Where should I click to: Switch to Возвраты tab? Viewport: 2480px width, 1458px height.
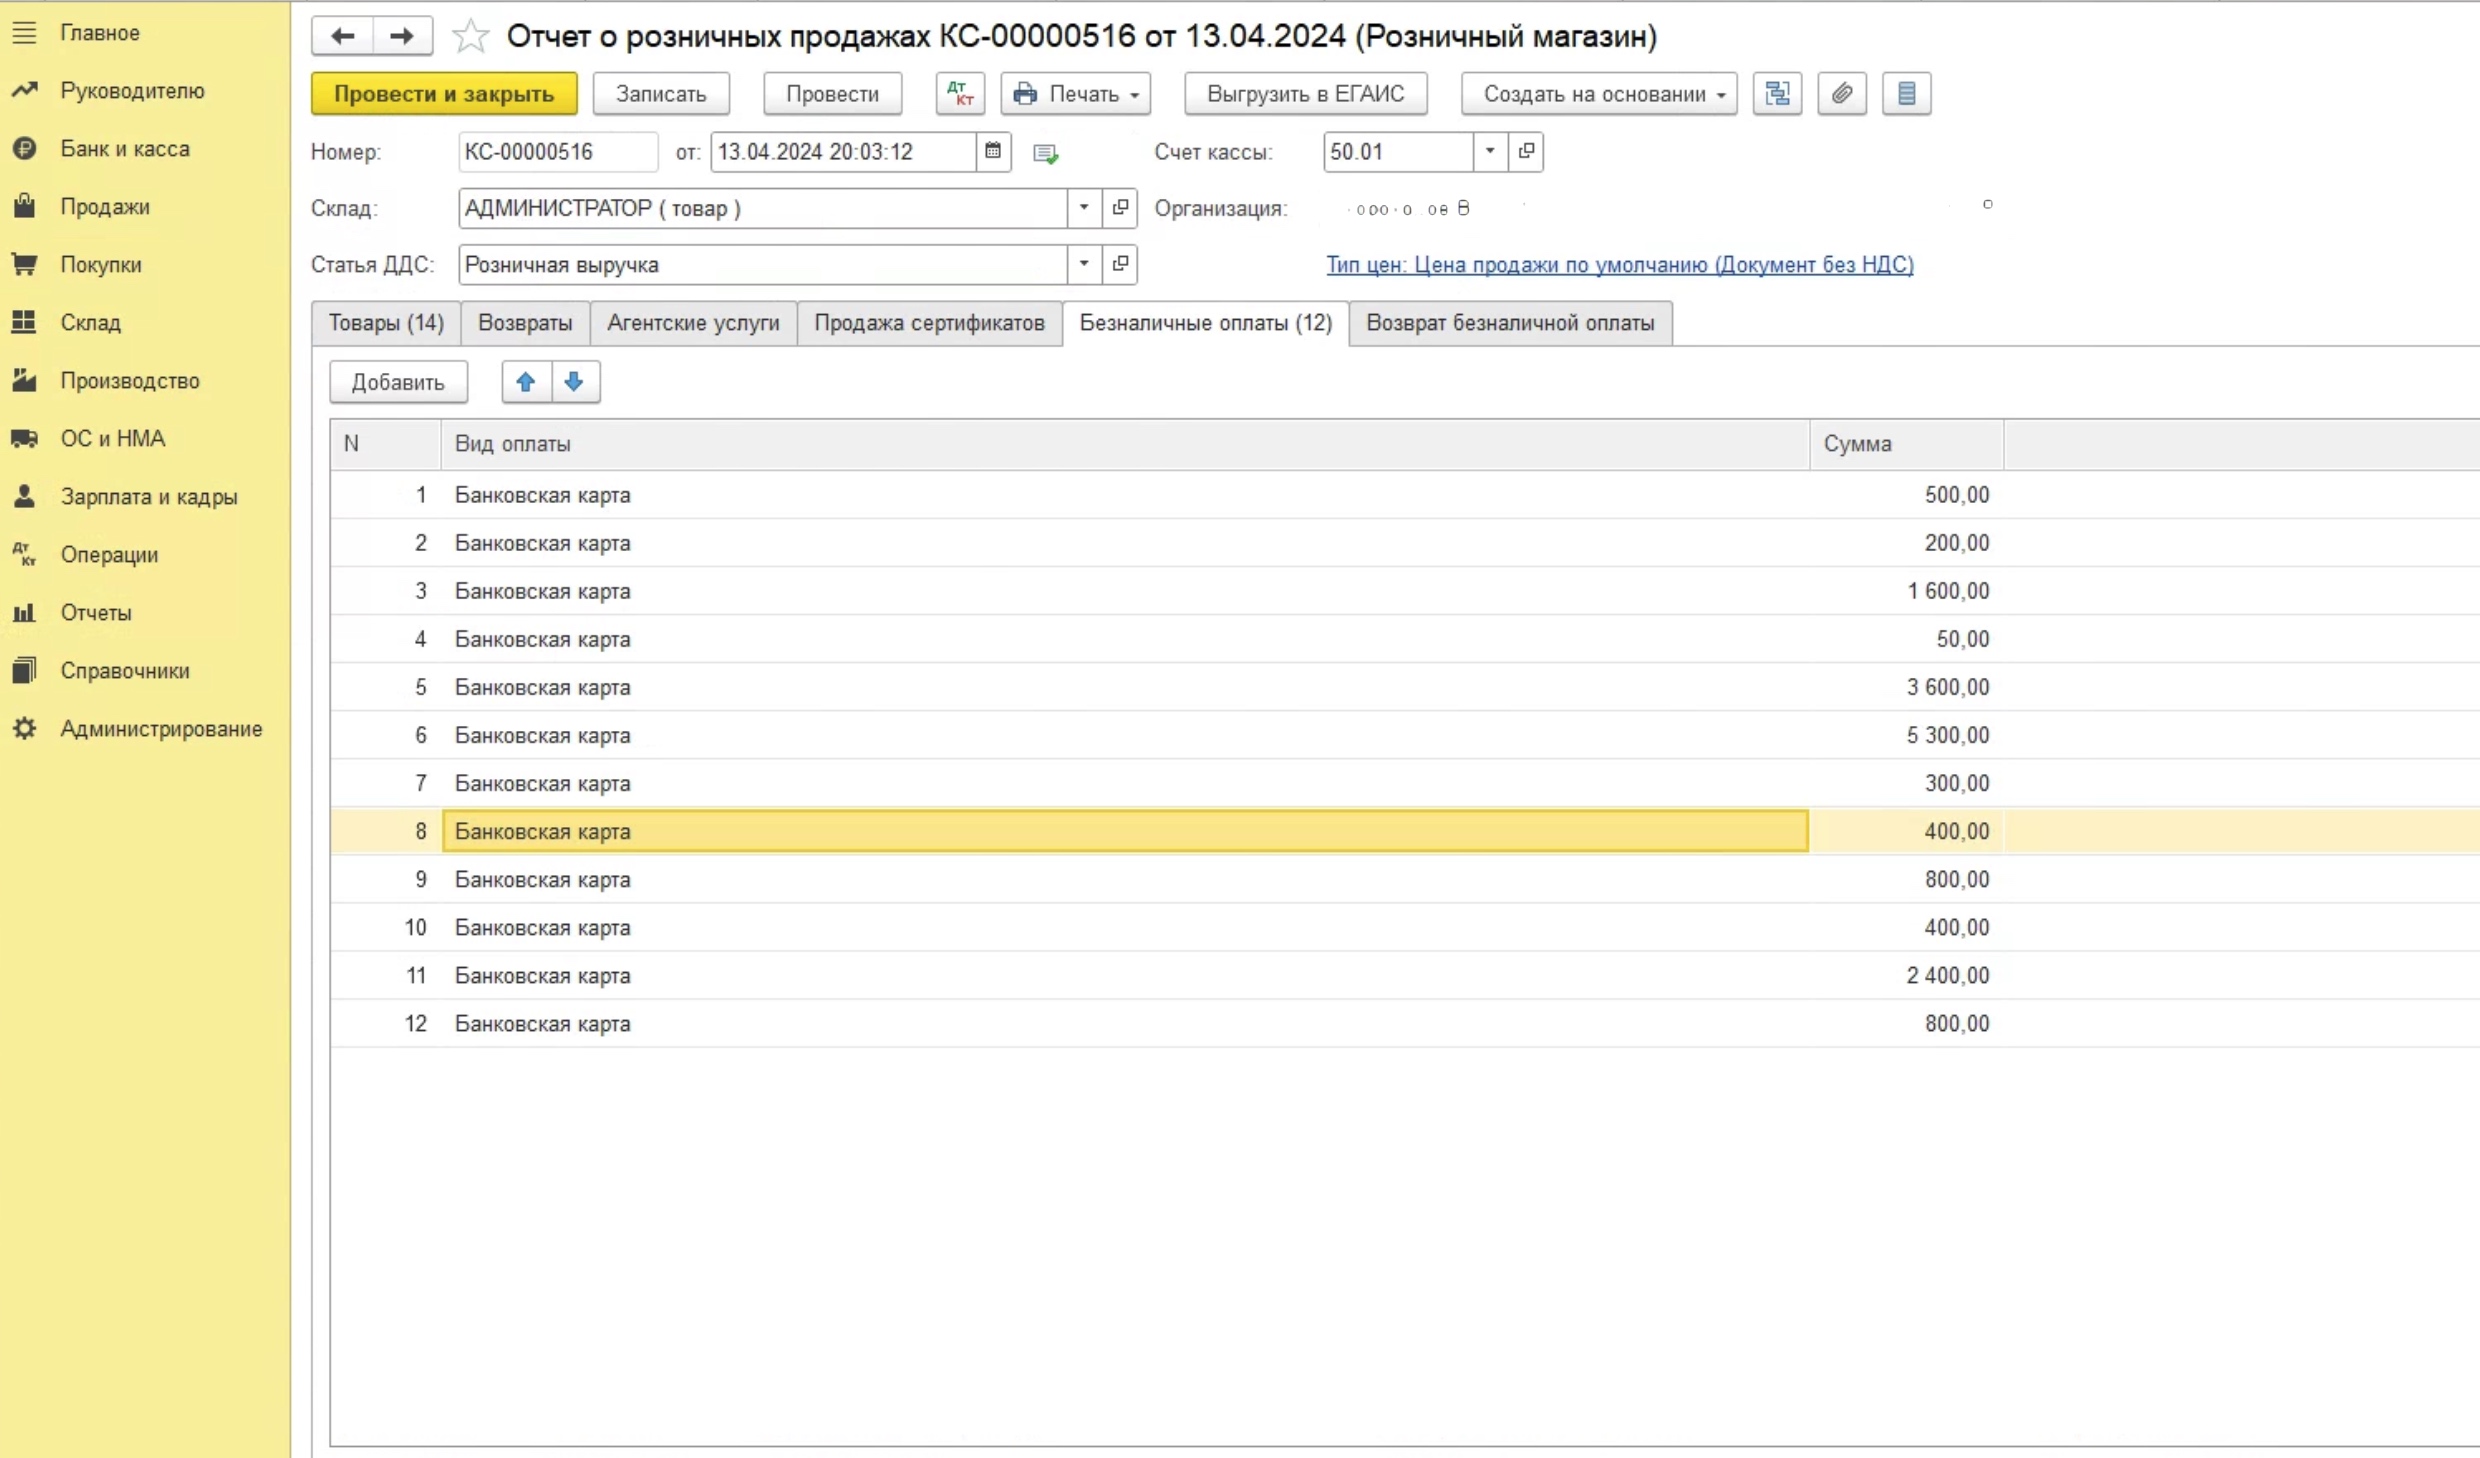pyautogui.click(x=525, y=323)
